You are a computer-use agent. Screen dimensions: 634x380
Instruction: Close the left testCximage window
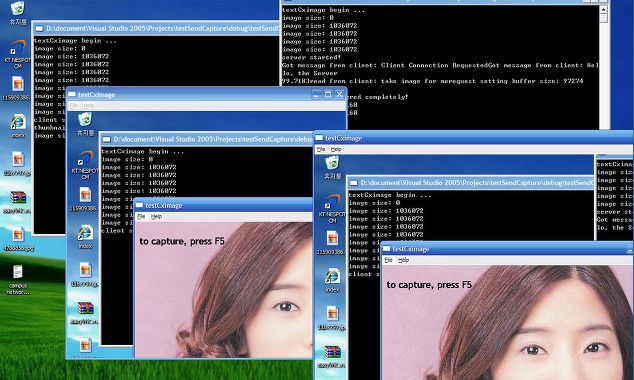tap(340, 95)
